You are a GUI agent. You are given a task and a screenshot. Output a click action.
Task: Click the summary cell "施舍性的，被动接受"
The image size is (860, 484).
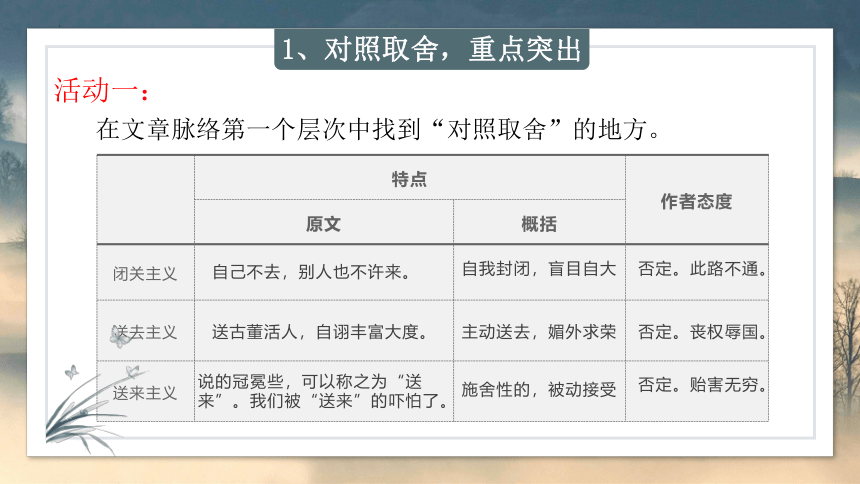pyautogui.click(x=539, y=390)
